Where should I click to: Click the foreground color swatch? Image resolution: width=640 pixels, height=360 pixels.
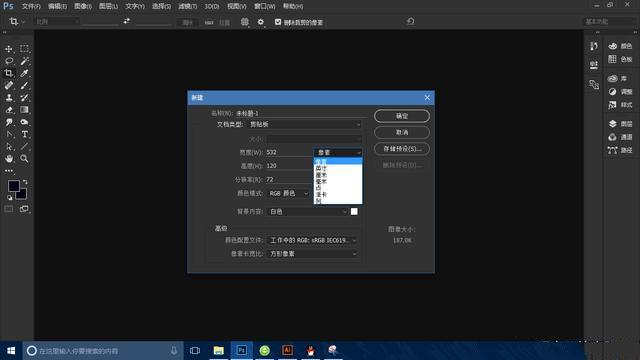[14, 186]
